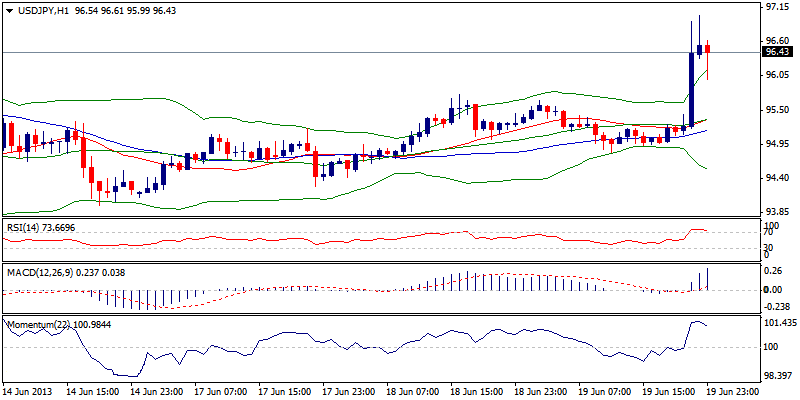Screen dimensions: 800x400
Task: Click the large blue breakout candle
Action: (691, 88)
